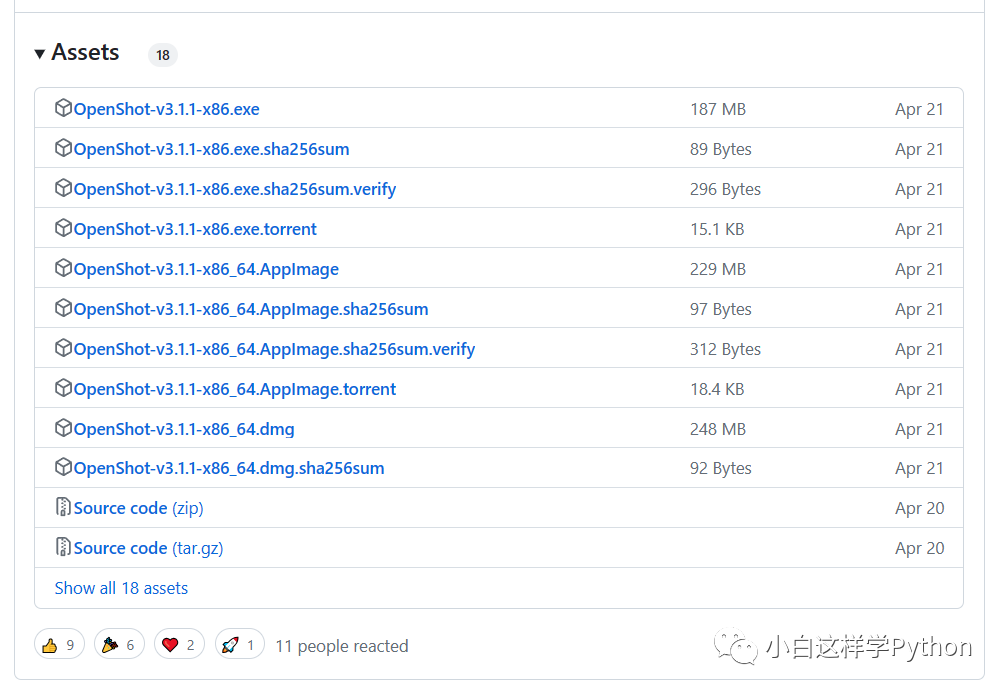Download Source code (tar.gz)
The width and height of the screenshot is (1005, 694).
click(x=149, y=549)
